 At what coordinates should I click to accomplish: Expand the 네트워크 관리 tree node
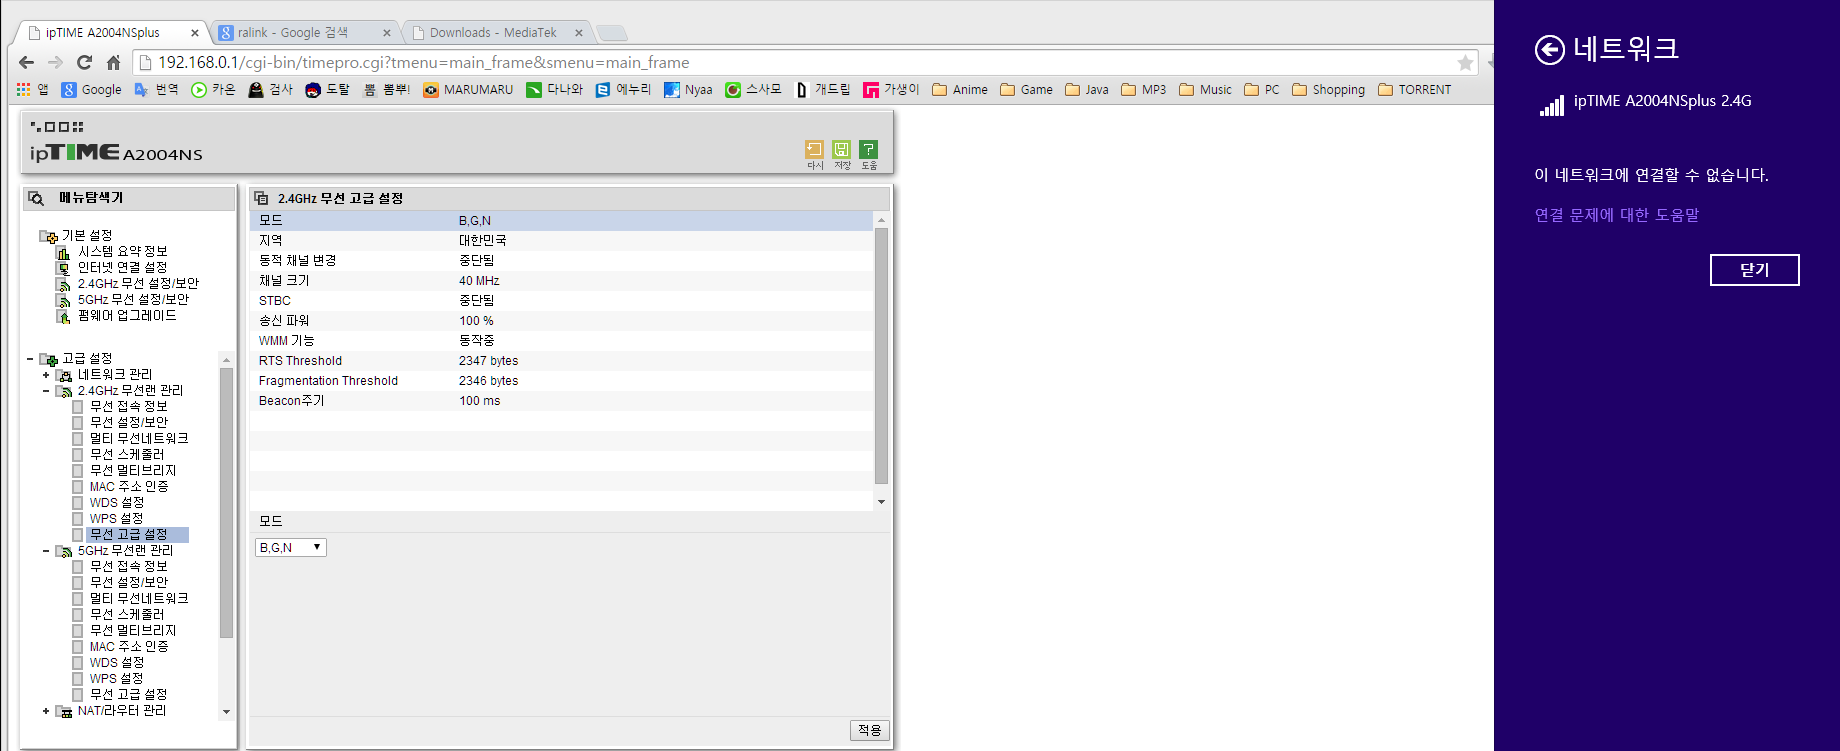[x=46, y=375]
